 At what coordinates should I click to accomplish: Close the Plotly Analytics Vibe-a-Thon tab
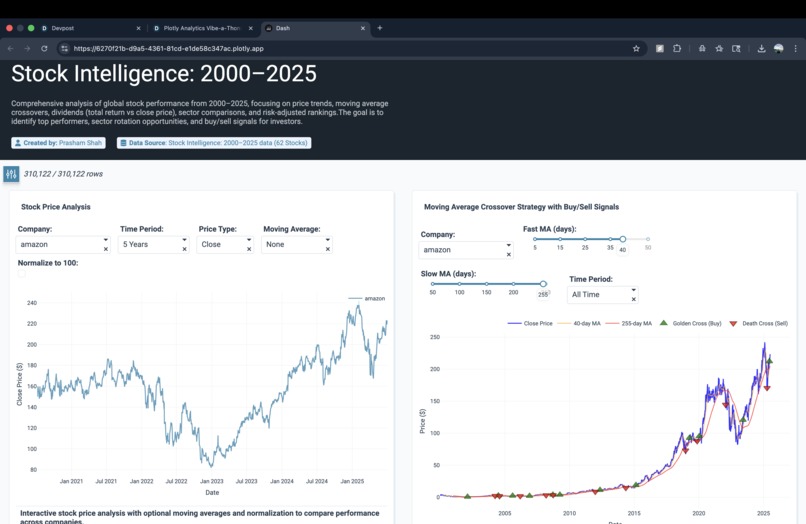pos(250,28)
